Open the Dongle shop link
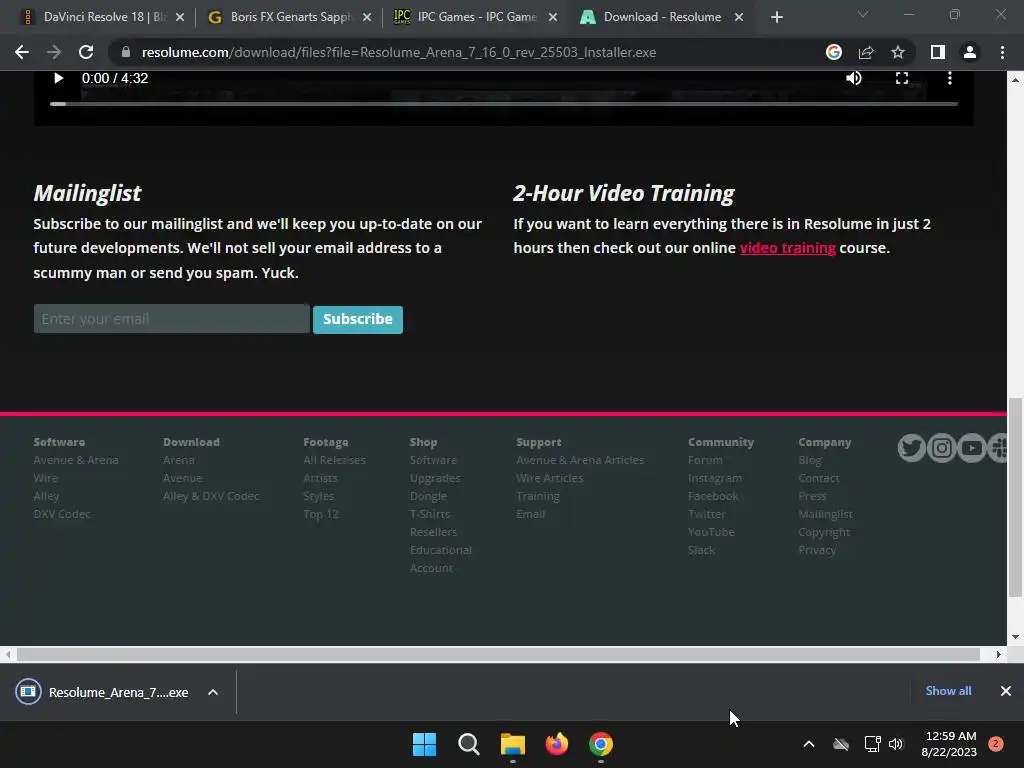Viewport: 1024px width, 768px height. [x=428, y=496]
